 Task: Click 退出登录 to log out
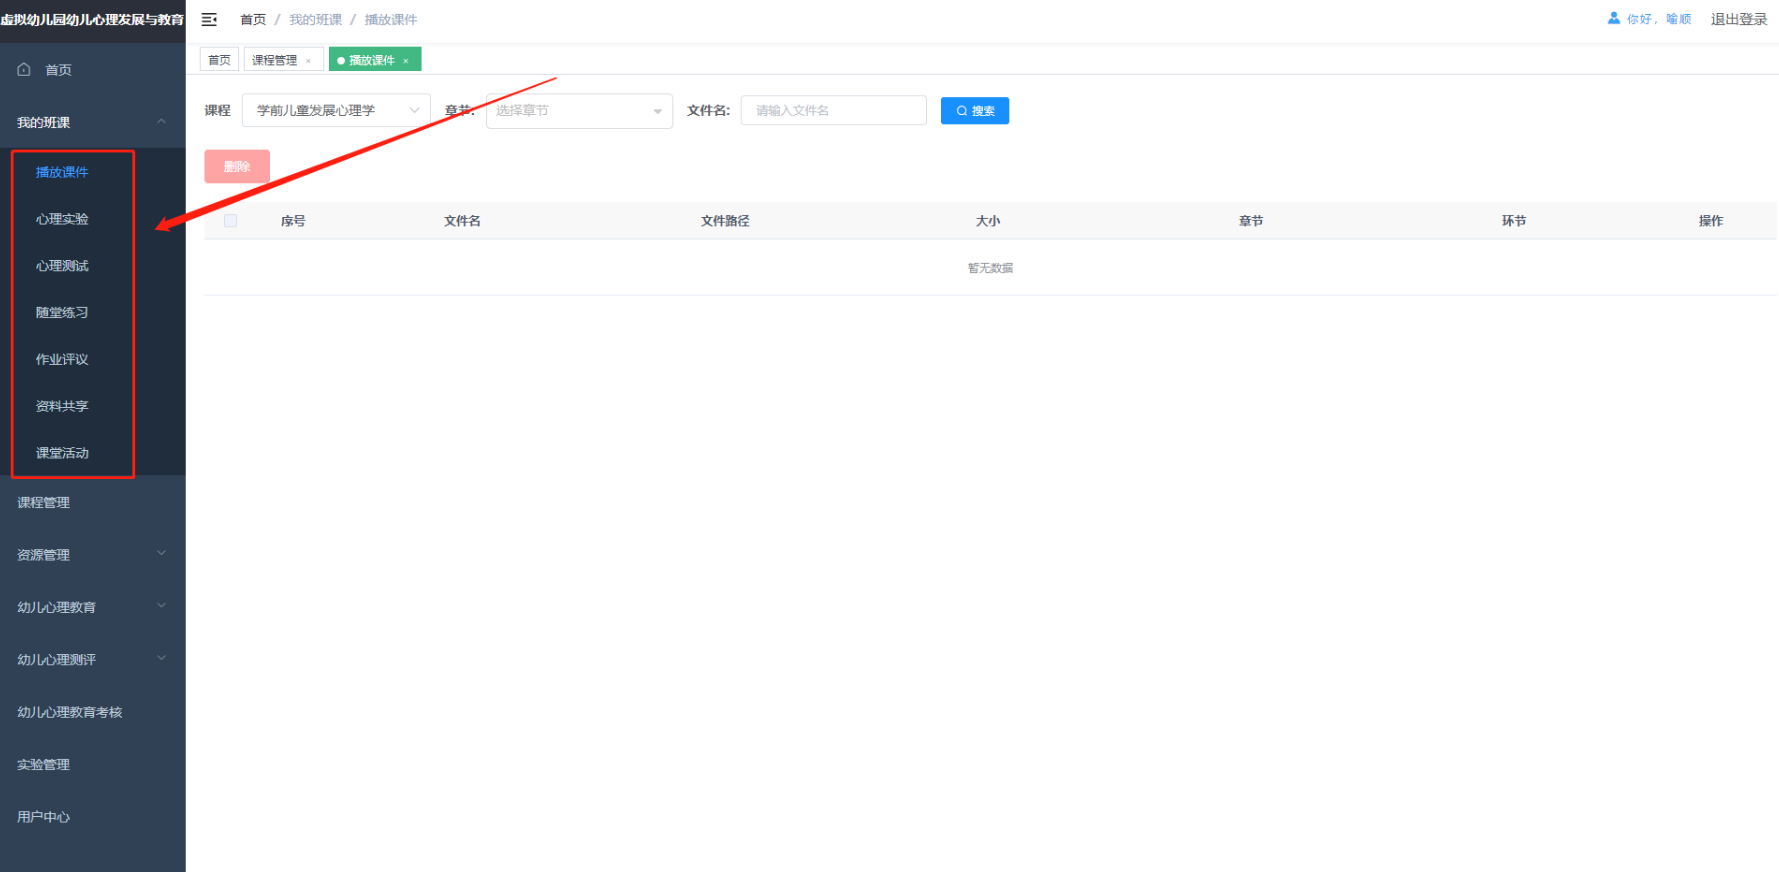click(1738, 19)
